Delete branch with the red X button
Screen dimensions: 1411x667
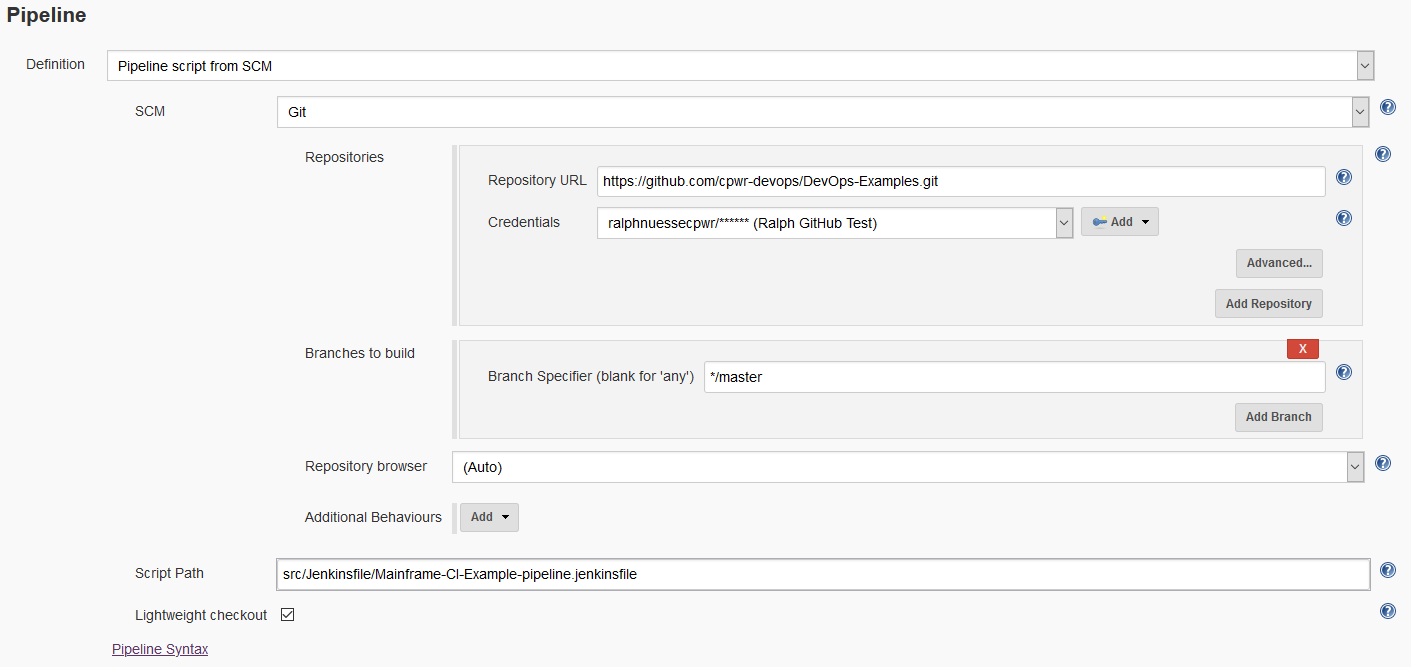click(x=1302, y=348)
